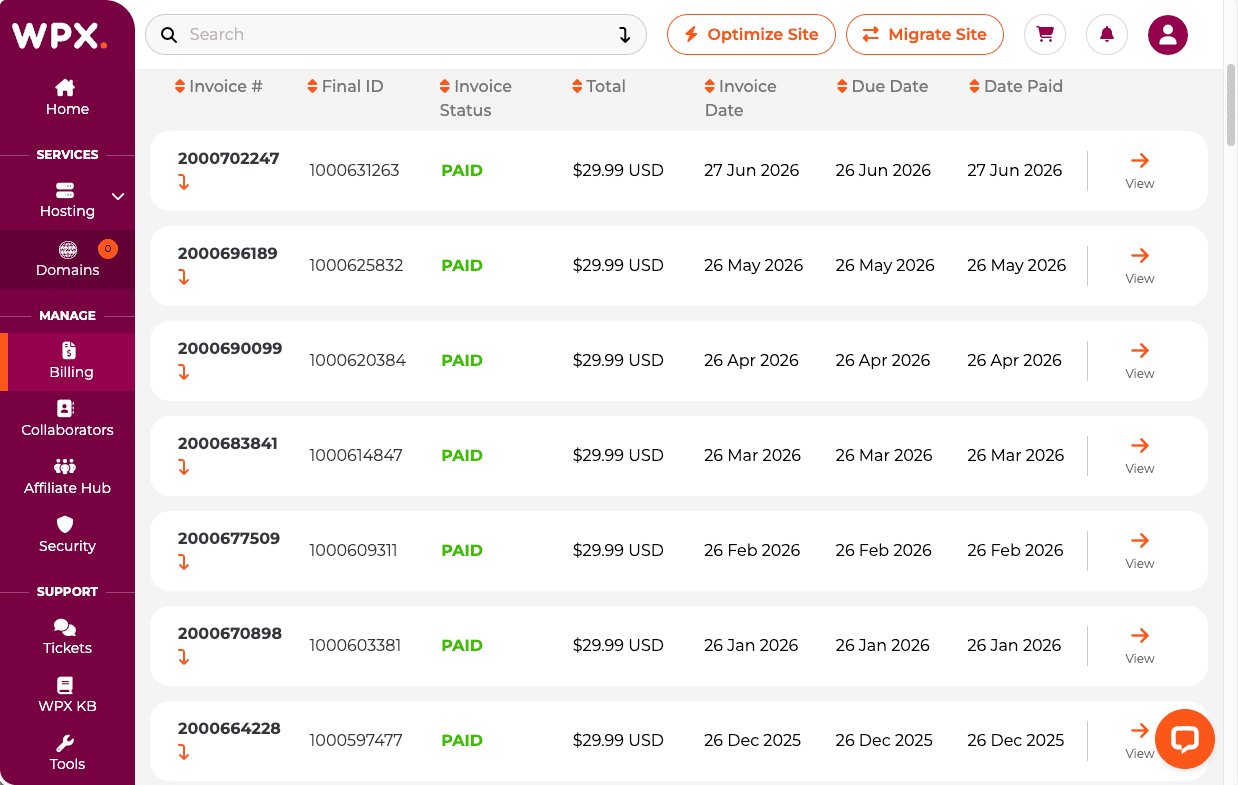Viewport: 1238px width, 785px height.
Task: Expand invoice 2000664228 details arrow
Action: click(184, 752)
